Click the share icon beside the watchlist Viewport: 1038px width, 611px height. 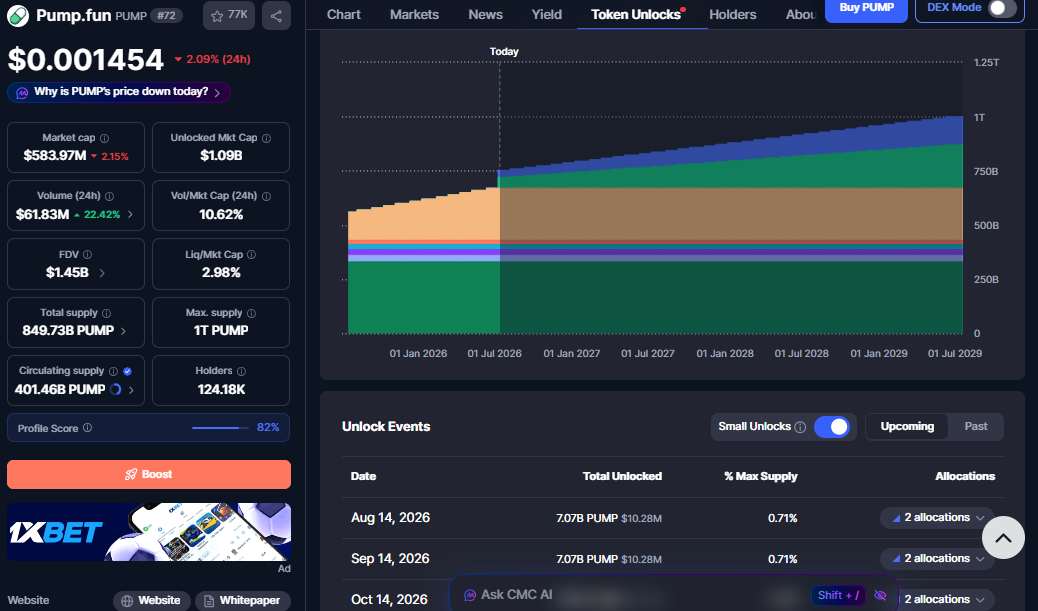[276, 15]
